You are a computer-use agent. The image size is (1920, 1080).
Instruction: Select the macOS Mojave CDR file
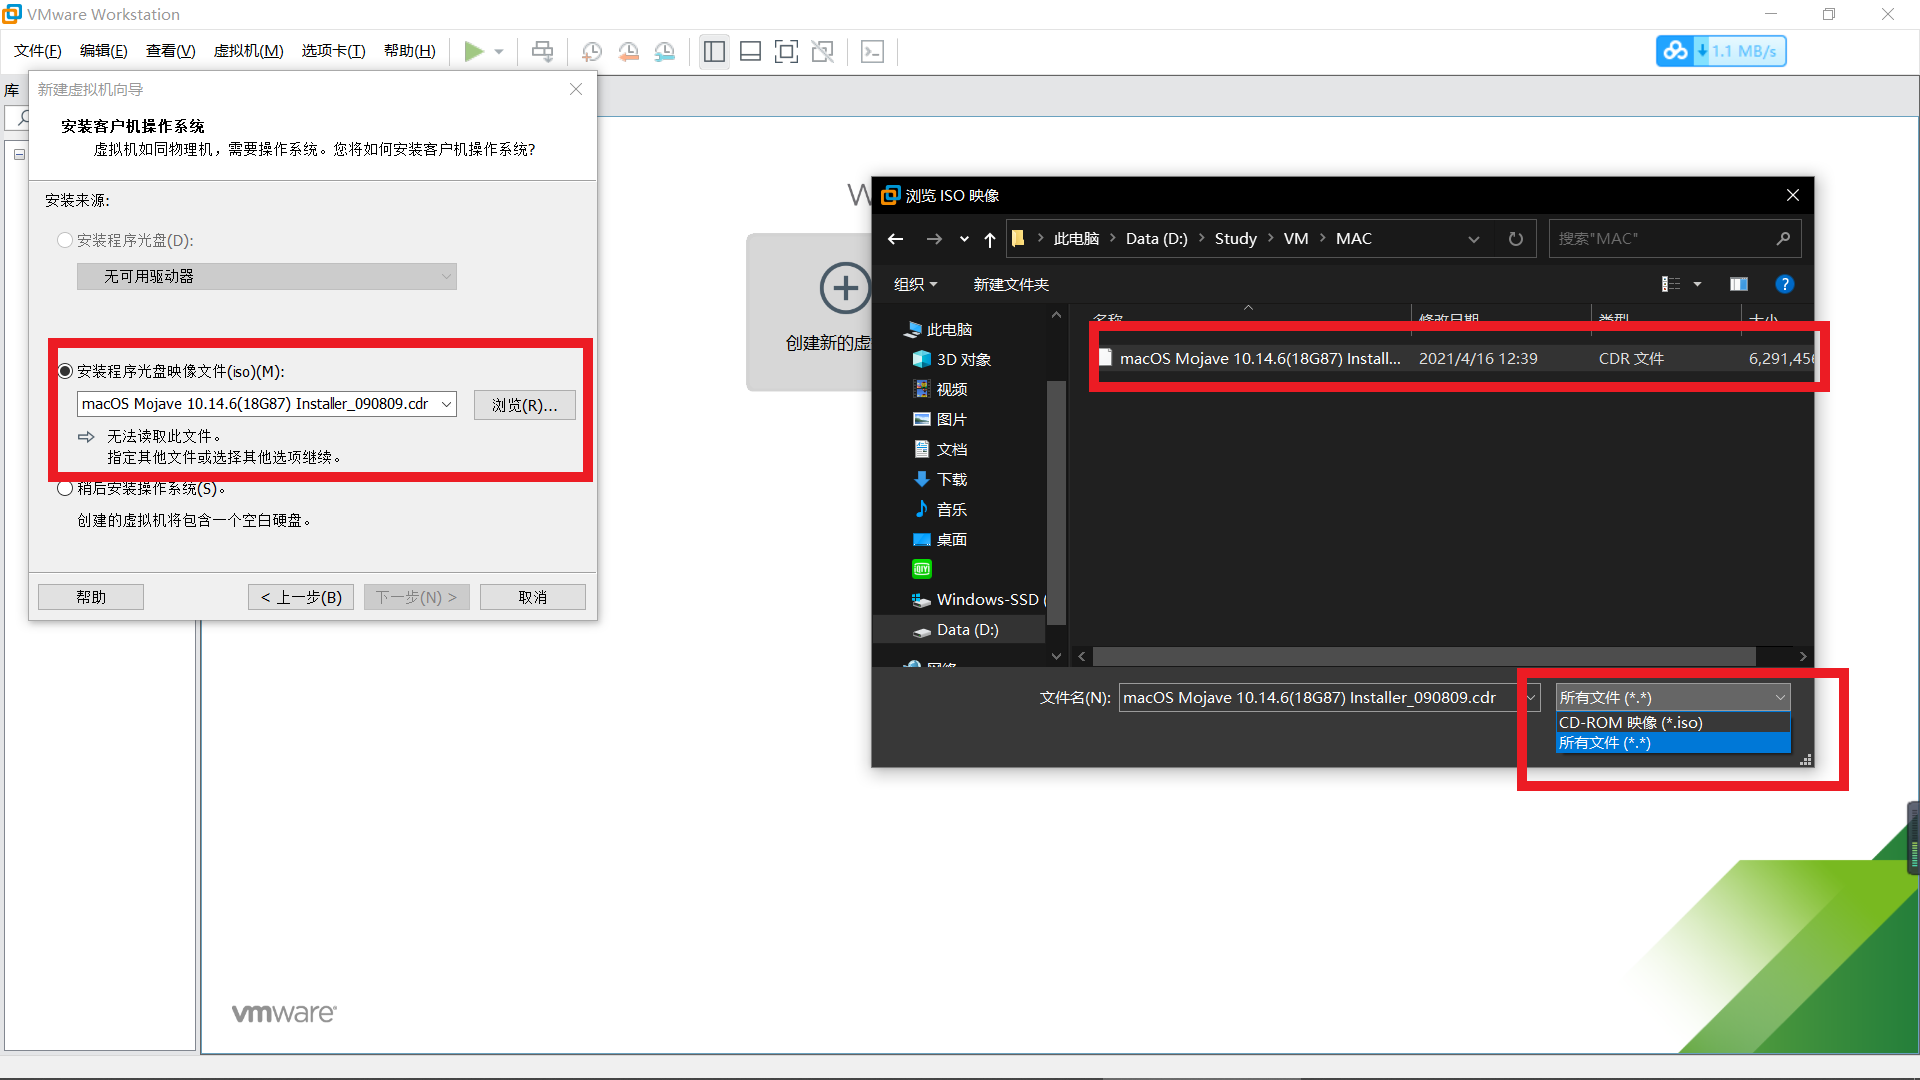point(1258,358)
